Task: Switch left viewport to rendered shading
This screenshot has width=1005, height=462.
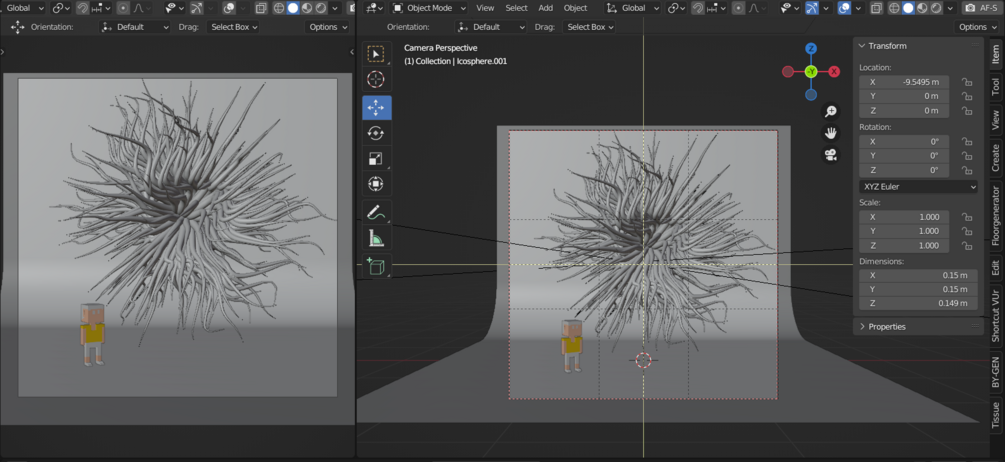Action: [320, 8]
